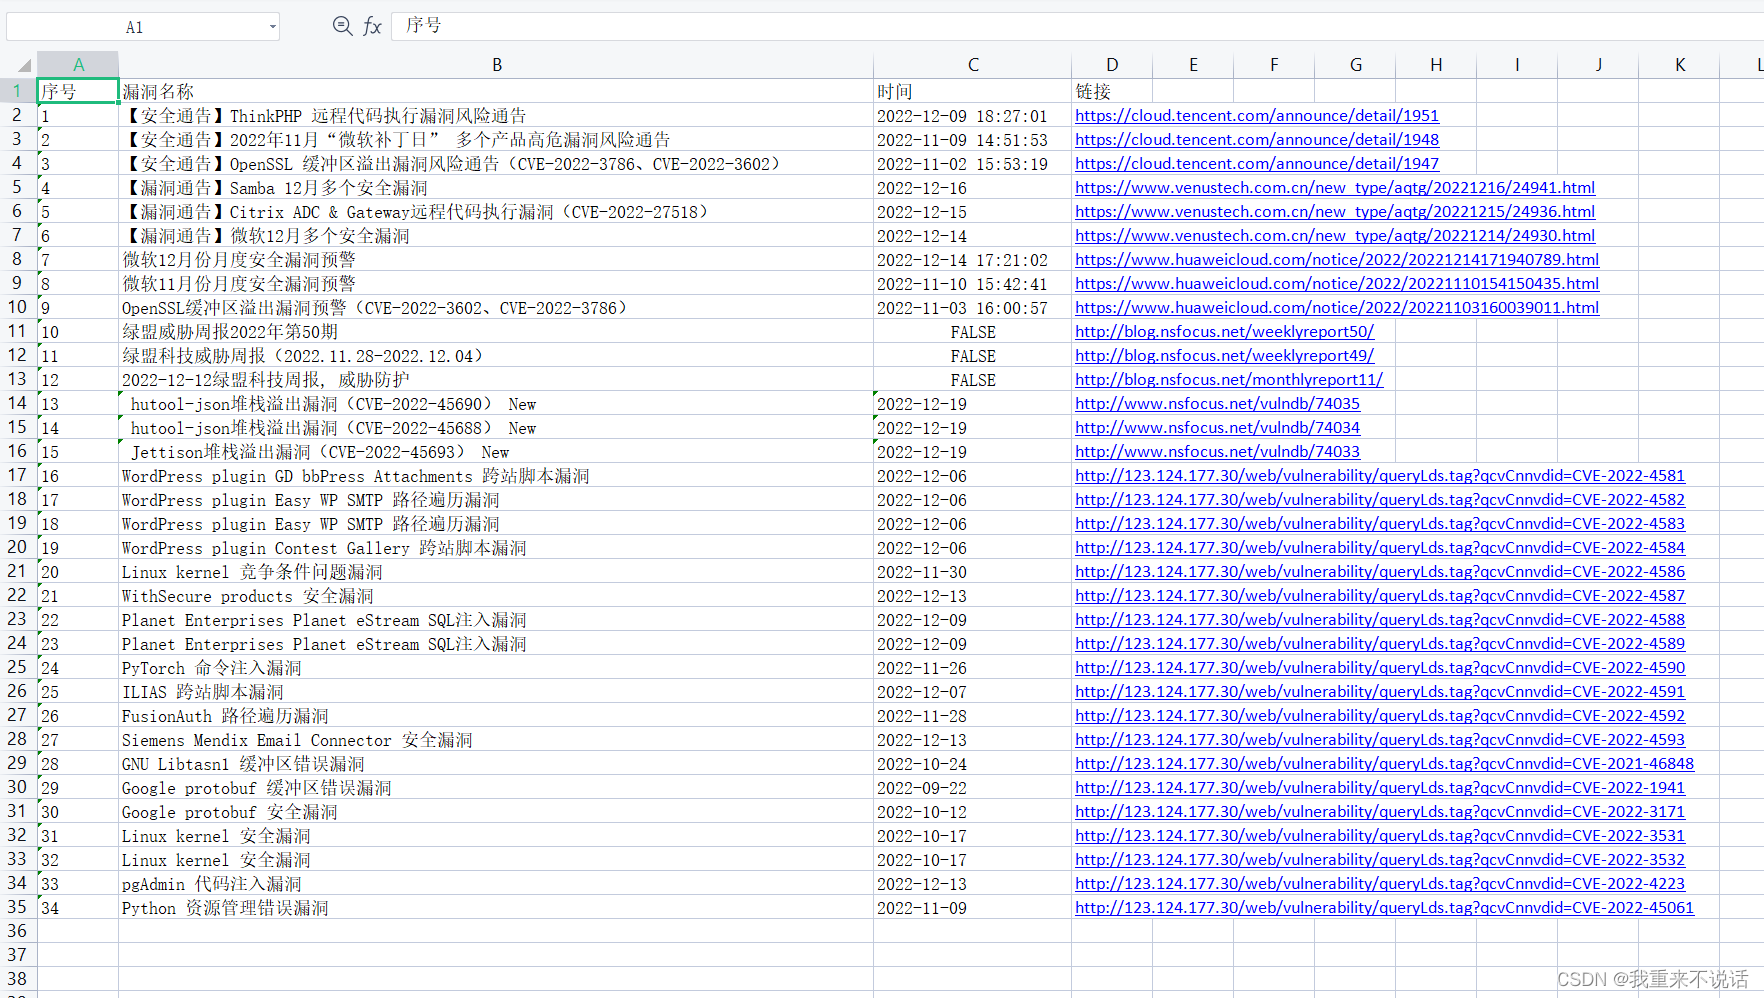This screenshot has height=998, width=1764.
Task: Select row 1 header
Action: coord(17,90)
